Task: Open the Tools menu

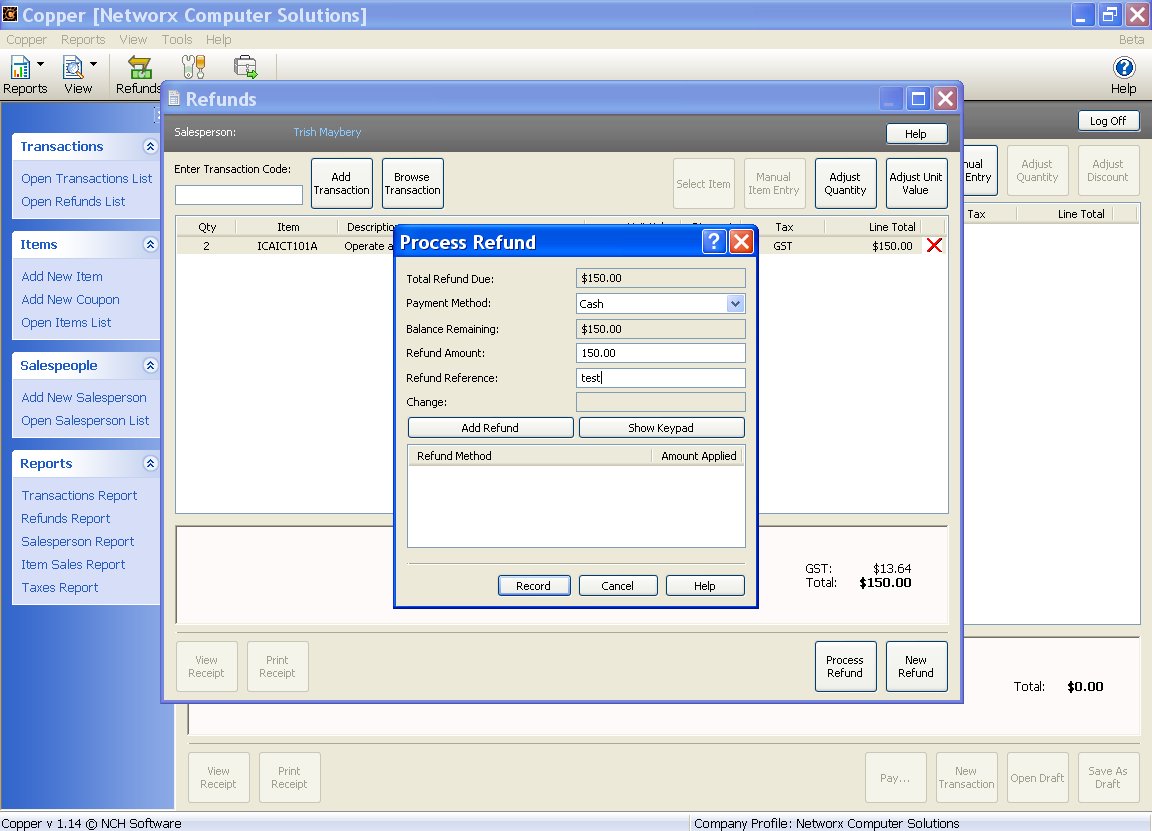Action: pos(176,40)
